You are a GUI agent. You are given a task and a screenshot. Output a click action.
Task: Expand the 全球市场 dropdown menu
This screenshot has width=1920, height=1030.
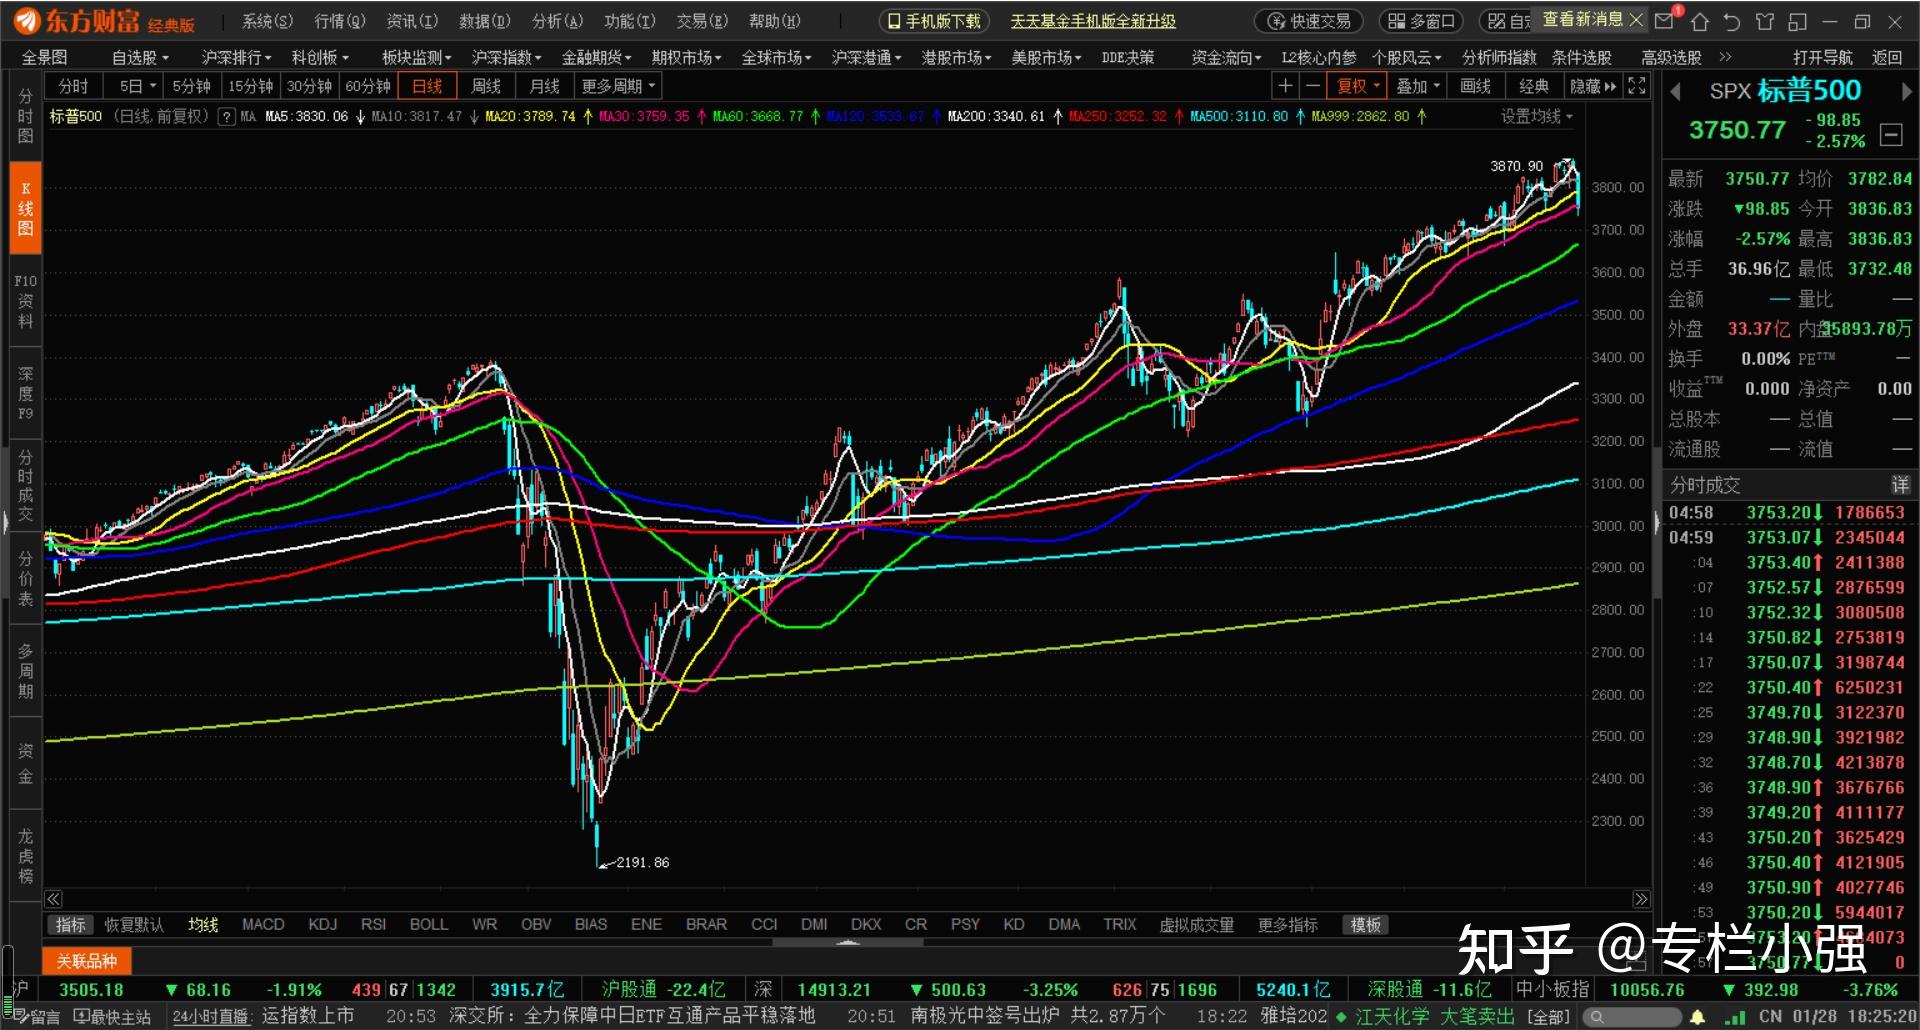pyautogui.click(x=776, y=58)
